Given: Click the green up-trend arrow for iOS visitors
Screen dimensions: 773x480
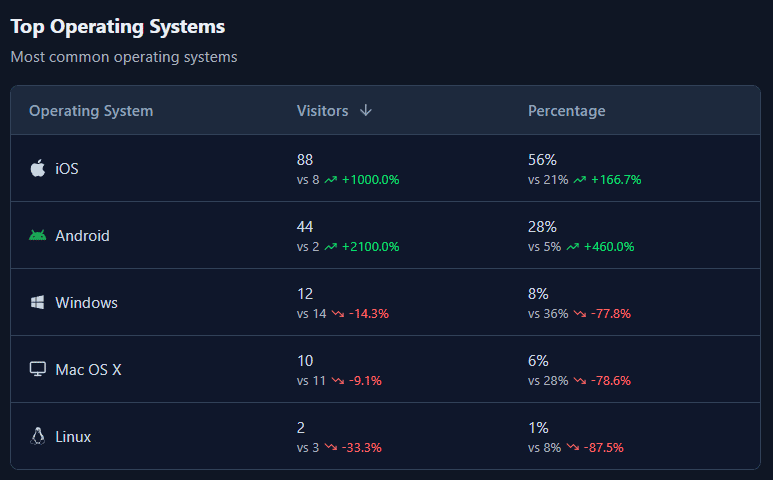Looking at the screenshot, I should (331, 180).
